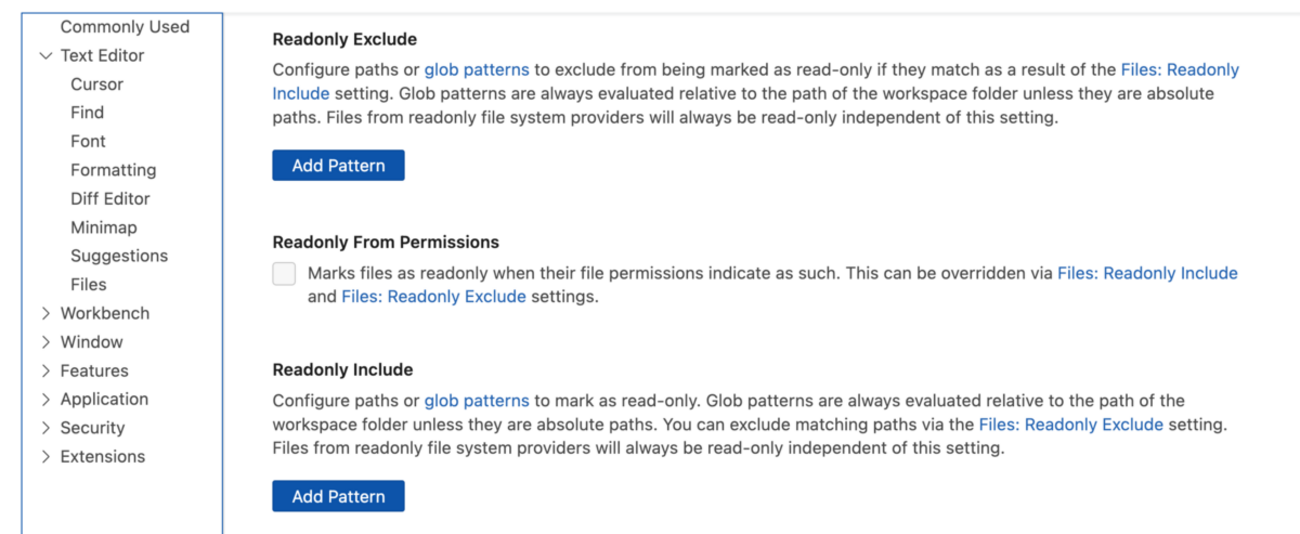
Task: Click Add Pattern under Readonly Exclude
Action: tap(338, 166)
